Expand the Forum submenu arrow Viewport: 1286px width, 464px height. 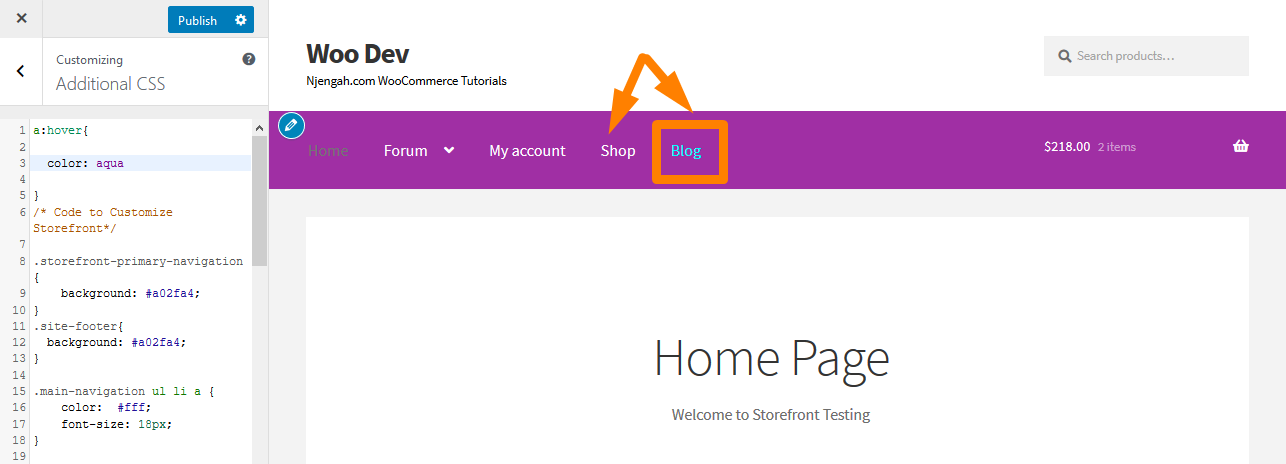pyautogui.click(x=449, y=150)
